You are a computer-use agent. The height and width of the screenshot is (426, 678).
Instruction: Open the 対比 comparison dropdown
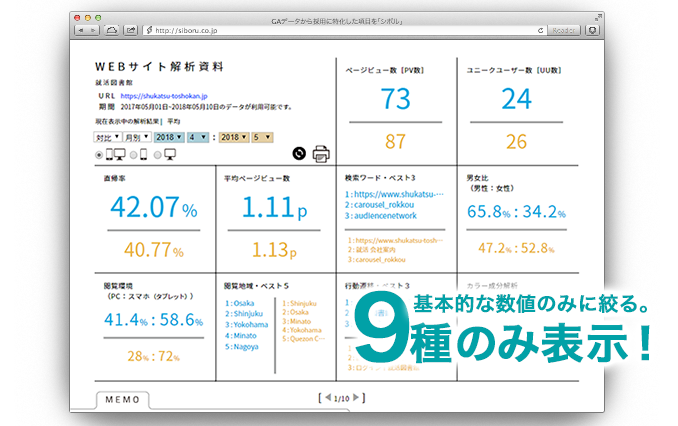[x=106, y=137]
